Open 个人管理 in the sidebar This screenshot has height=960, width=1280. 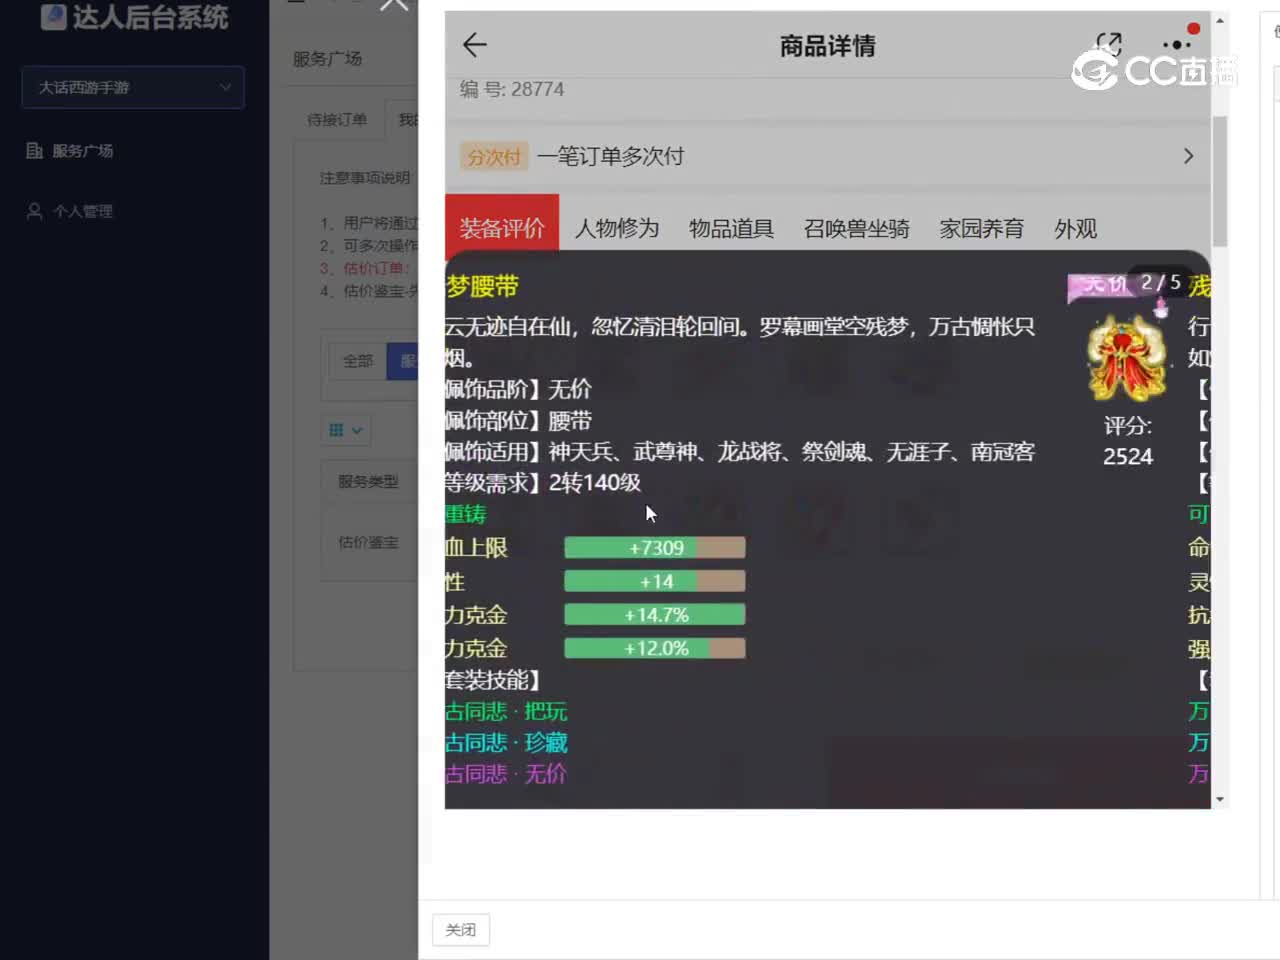click(x=82, y=211)
